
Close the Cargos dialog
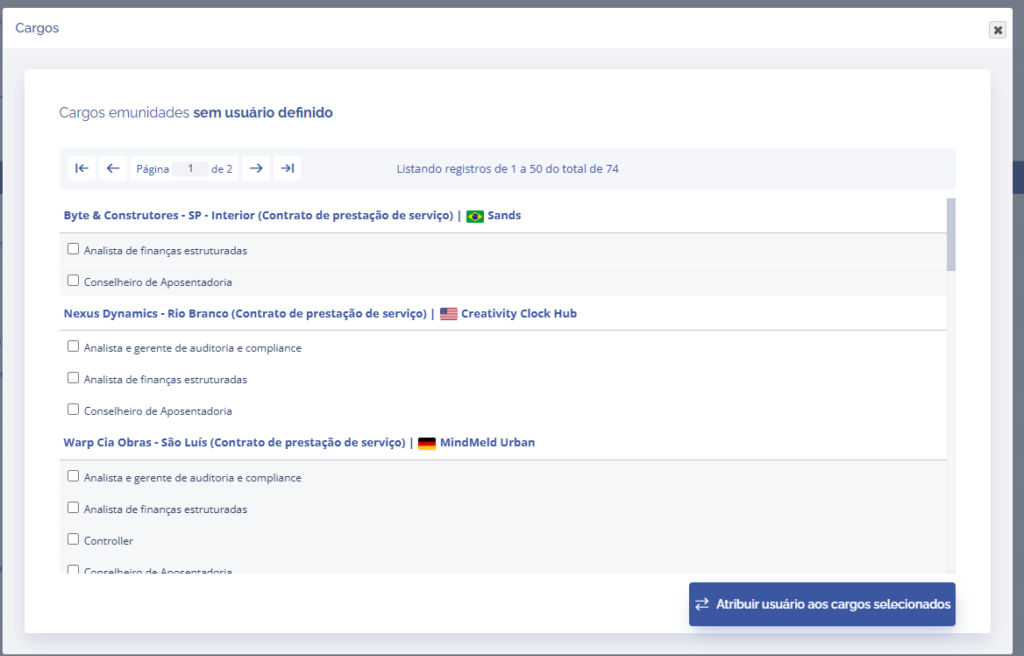pyautogui.click(x=997, y=30)
